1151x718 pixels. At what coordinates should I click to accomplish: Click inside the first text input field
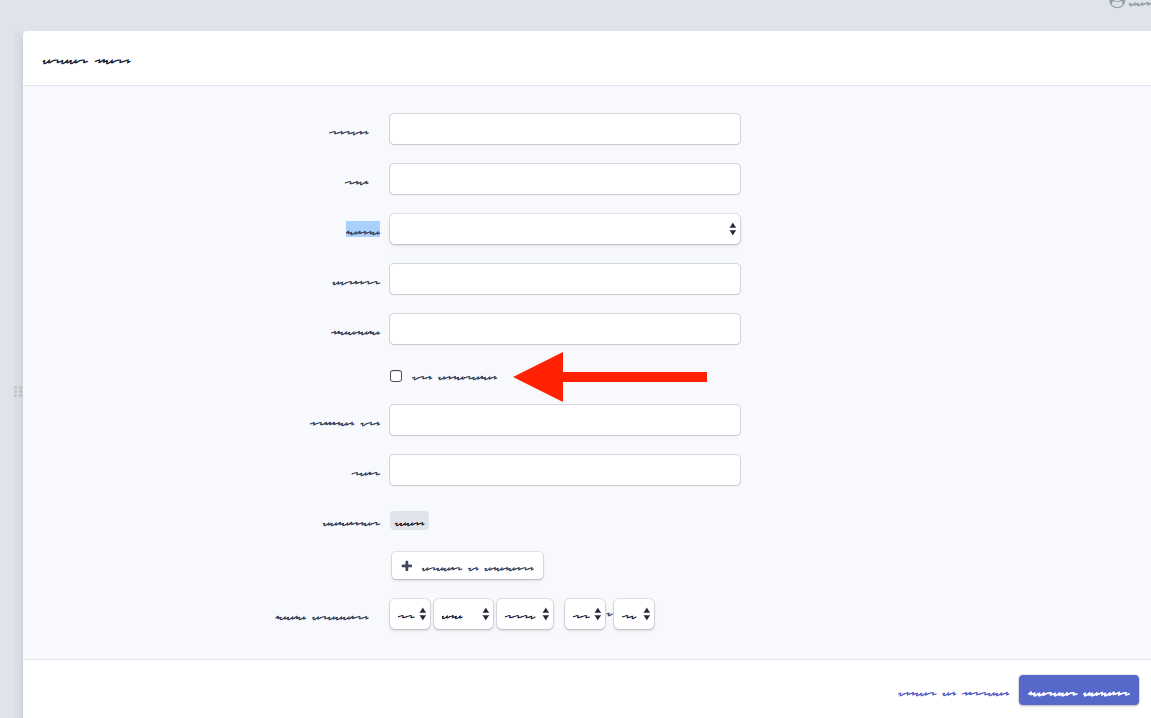click(x=564, y=128)
